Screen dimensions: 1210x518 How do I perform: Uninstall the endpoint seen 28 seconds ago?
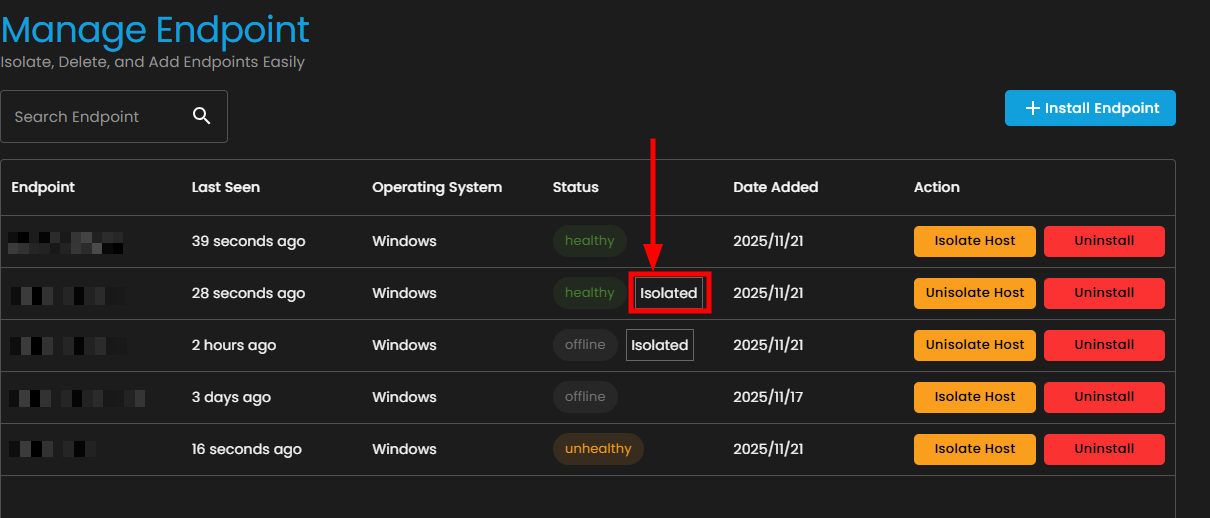coord(1104,293)
